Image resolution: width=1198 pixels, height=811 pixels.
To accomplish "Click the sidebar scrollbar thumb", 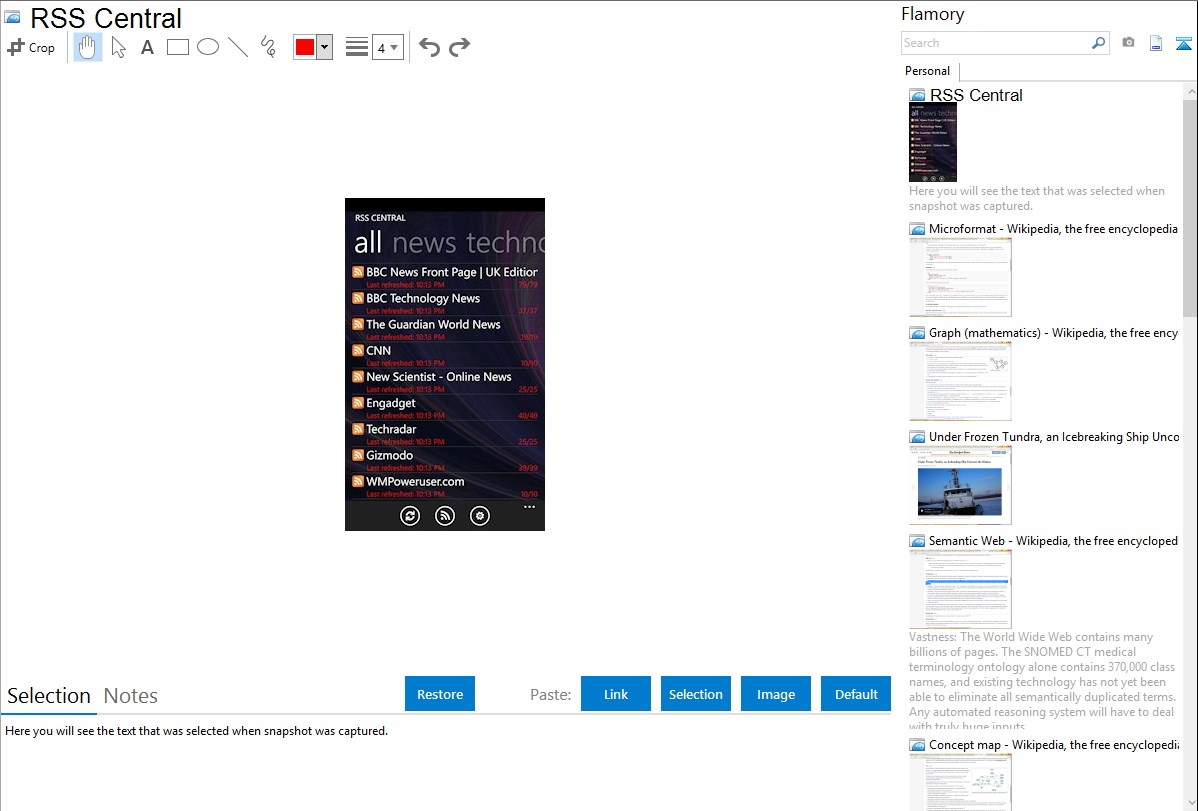I will tap(1190, 208).
